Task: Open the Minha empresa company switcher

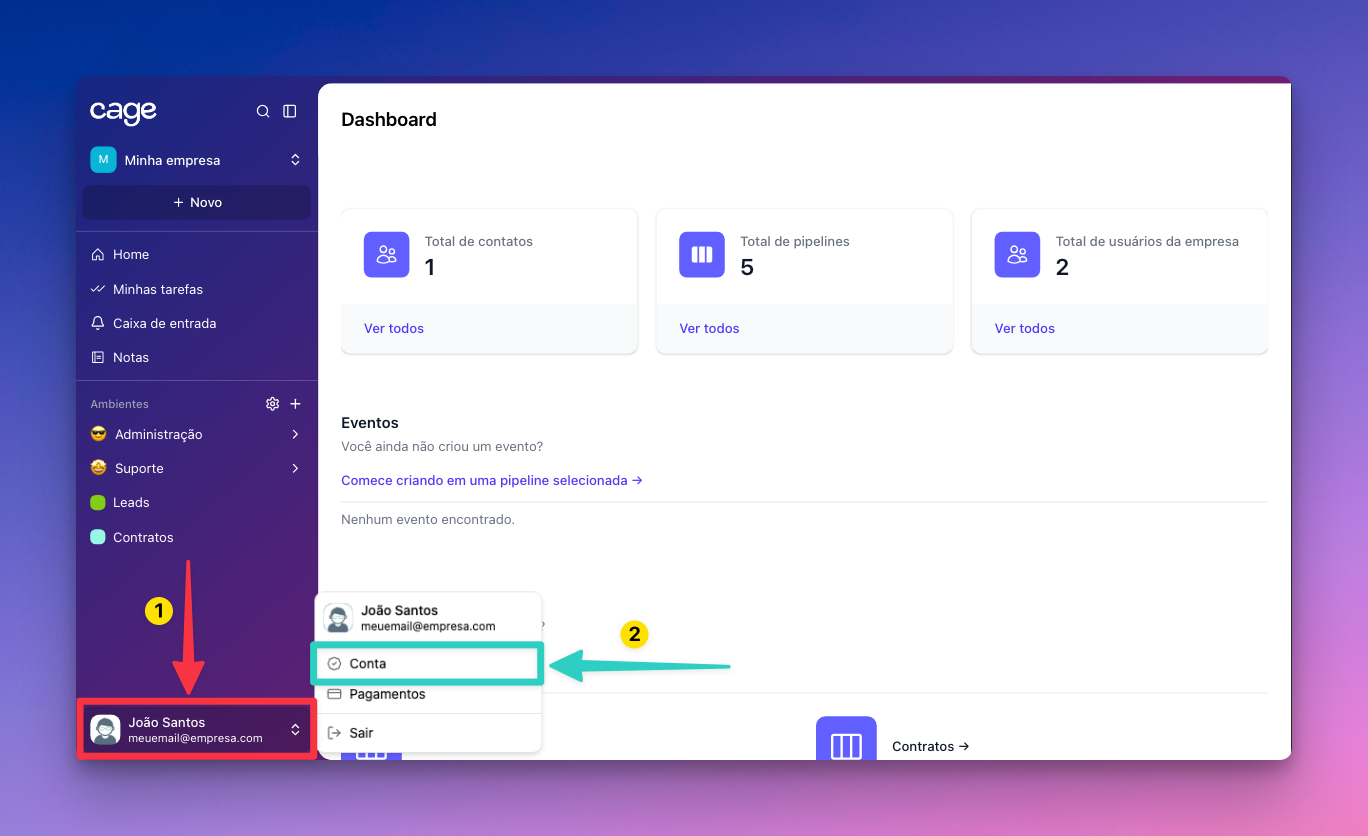Action: [x=196, y=160]
